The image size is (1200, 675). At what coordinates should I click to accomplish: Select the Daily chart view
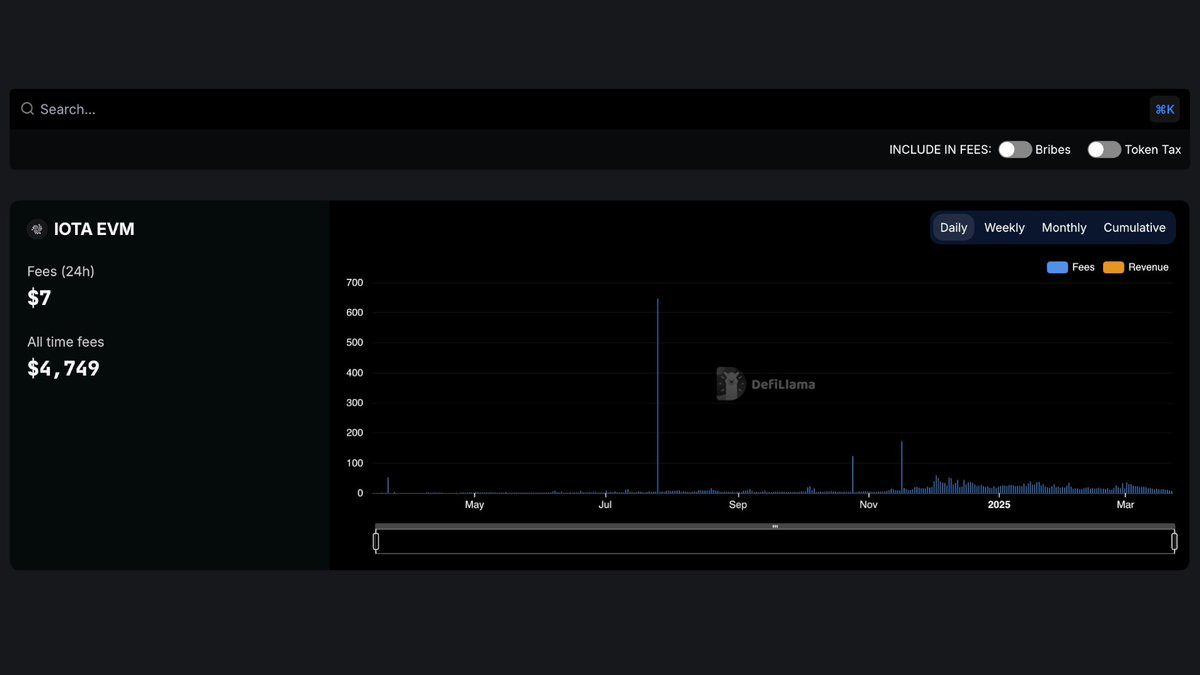(953, 227)
